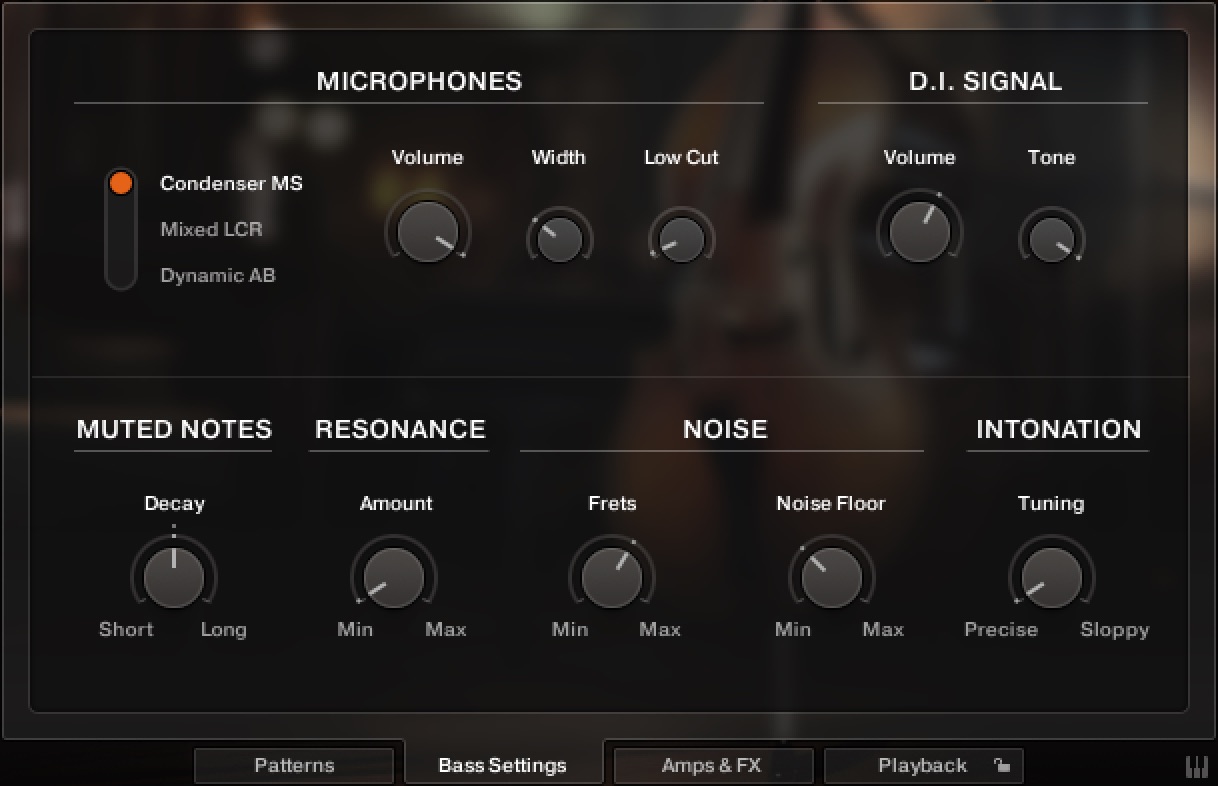The width and height of the screenshot is (1218, 786).
Task: Adjust the Resonance Amount knob
Action: (395, 577)
